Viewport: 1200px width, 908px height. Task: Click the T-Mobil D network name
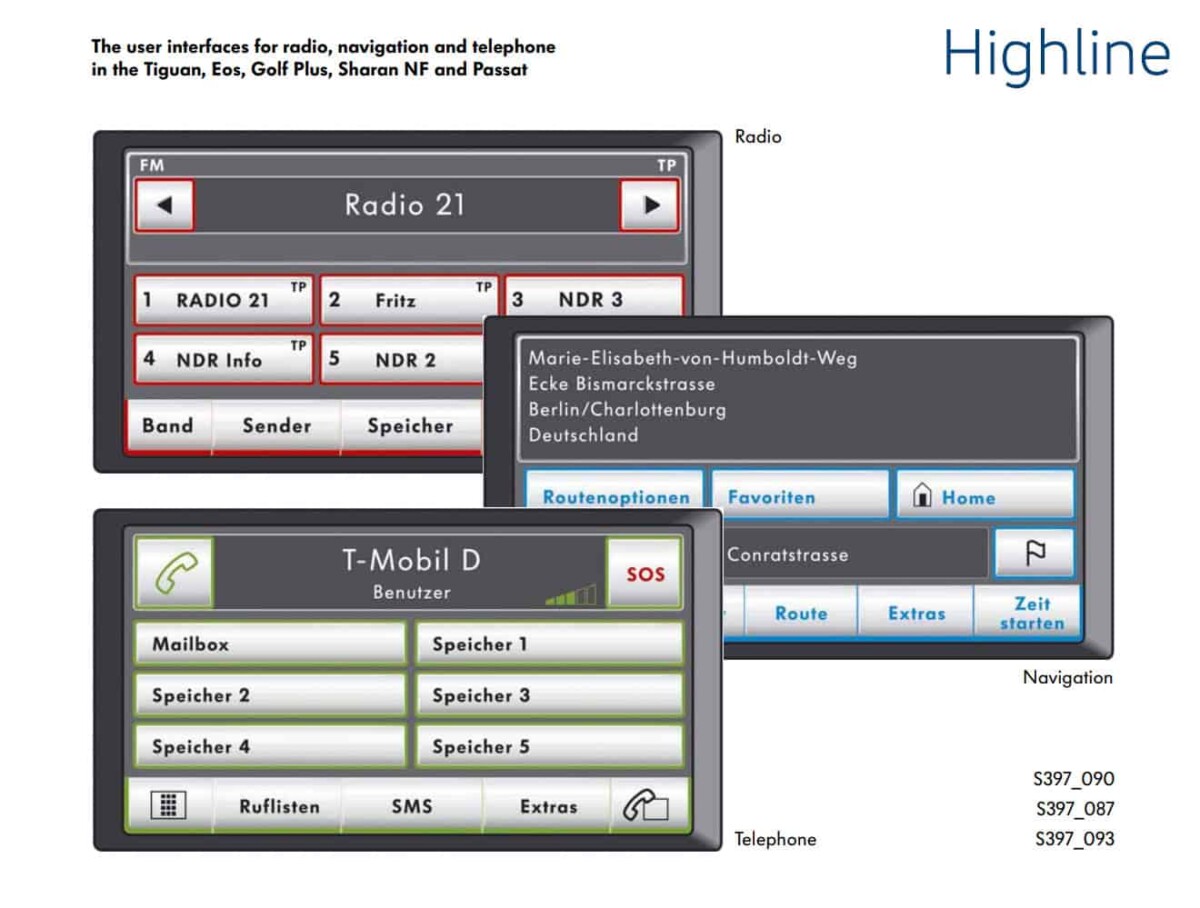click(x=411, y=561)
